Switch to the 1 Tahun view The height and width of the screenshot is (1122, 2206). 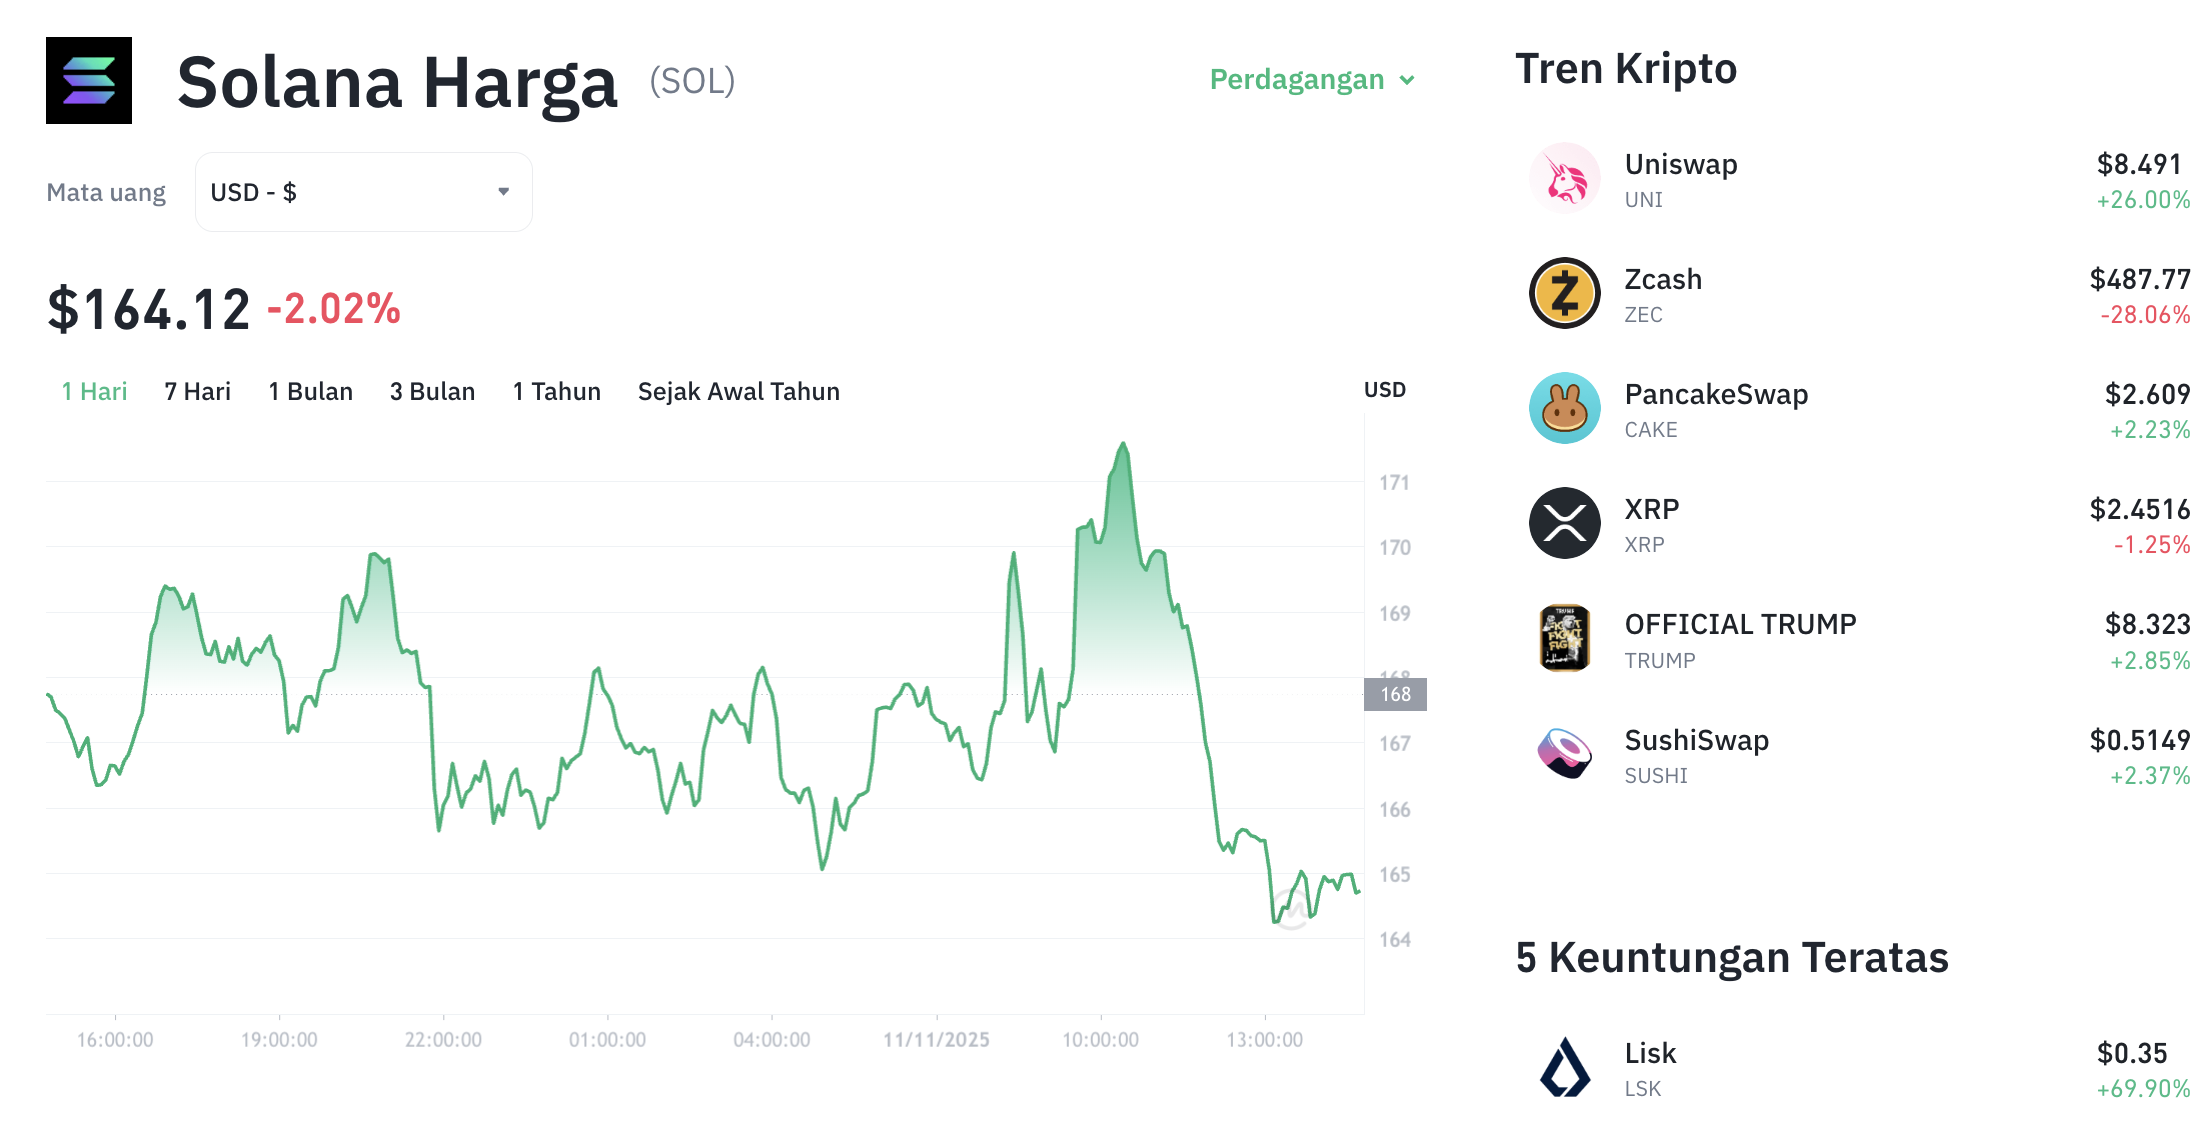[x=556, y=391]
